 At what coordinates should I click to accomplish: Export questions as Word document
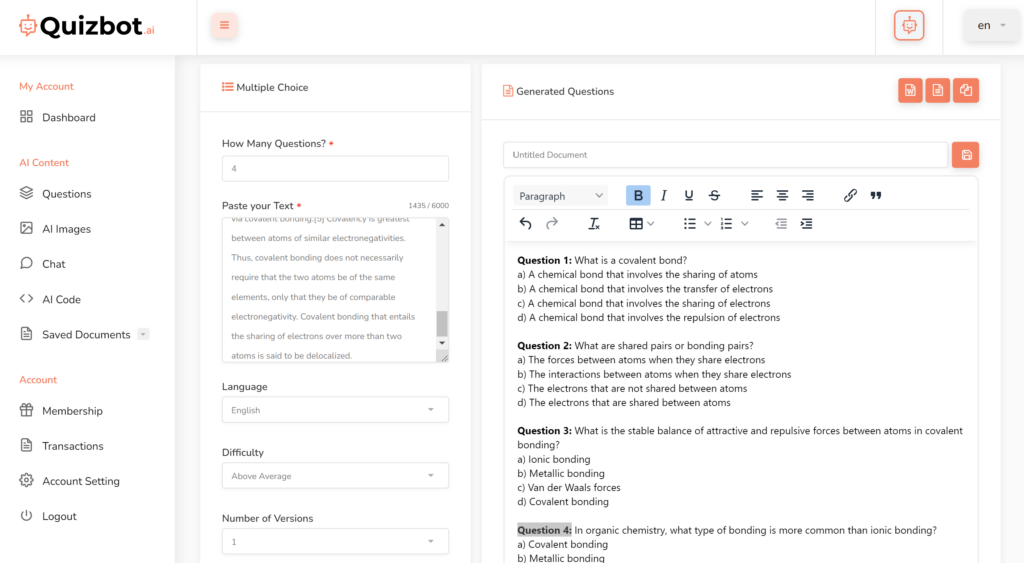[910, 91]
